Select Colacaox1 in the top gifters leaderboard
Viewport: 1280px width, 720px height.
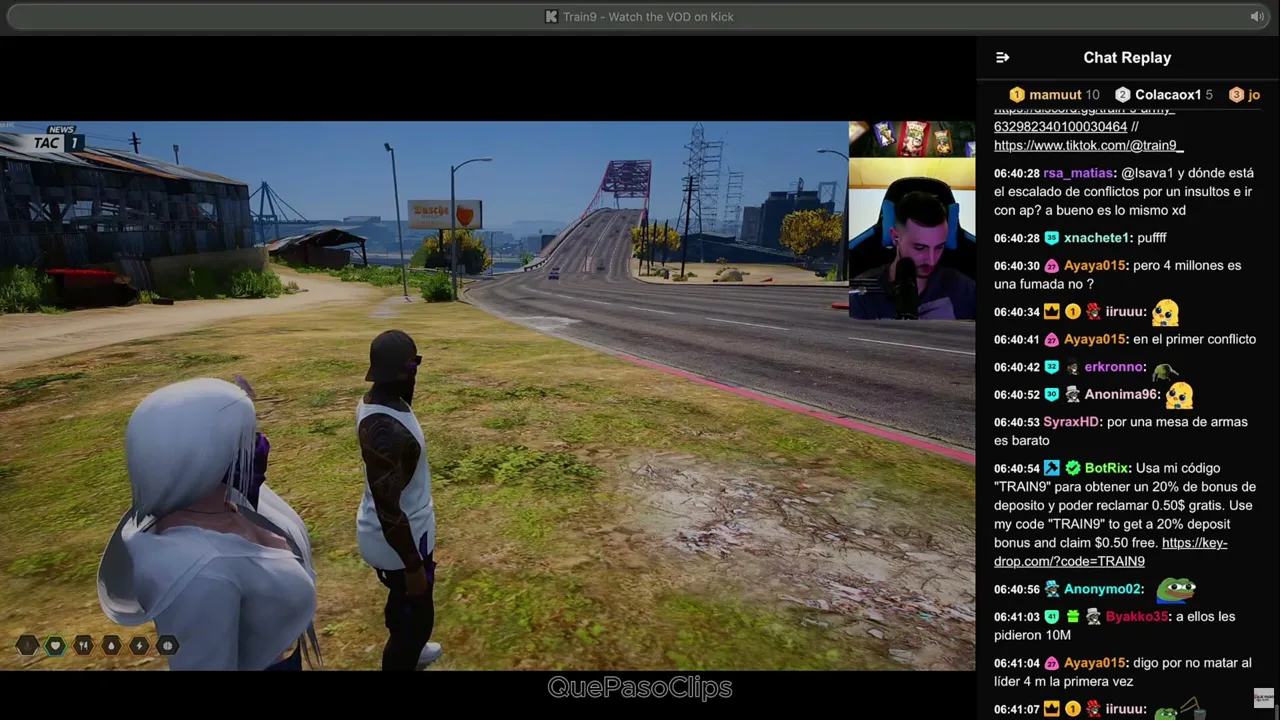[x=1168, y=95]
